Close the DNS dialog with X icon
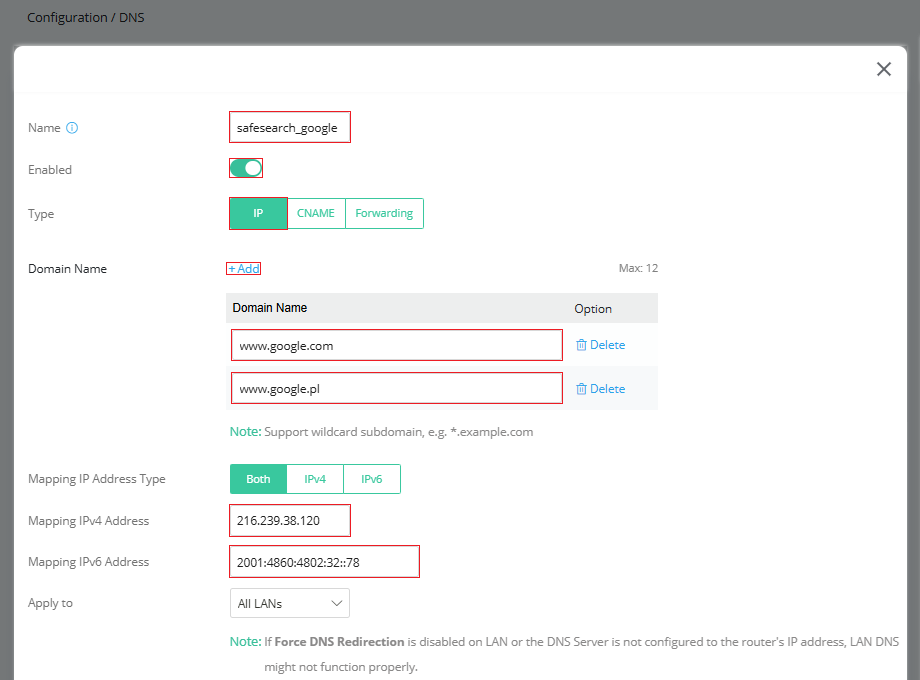Viewport: 920px width, 680px height. pos(884,69)
